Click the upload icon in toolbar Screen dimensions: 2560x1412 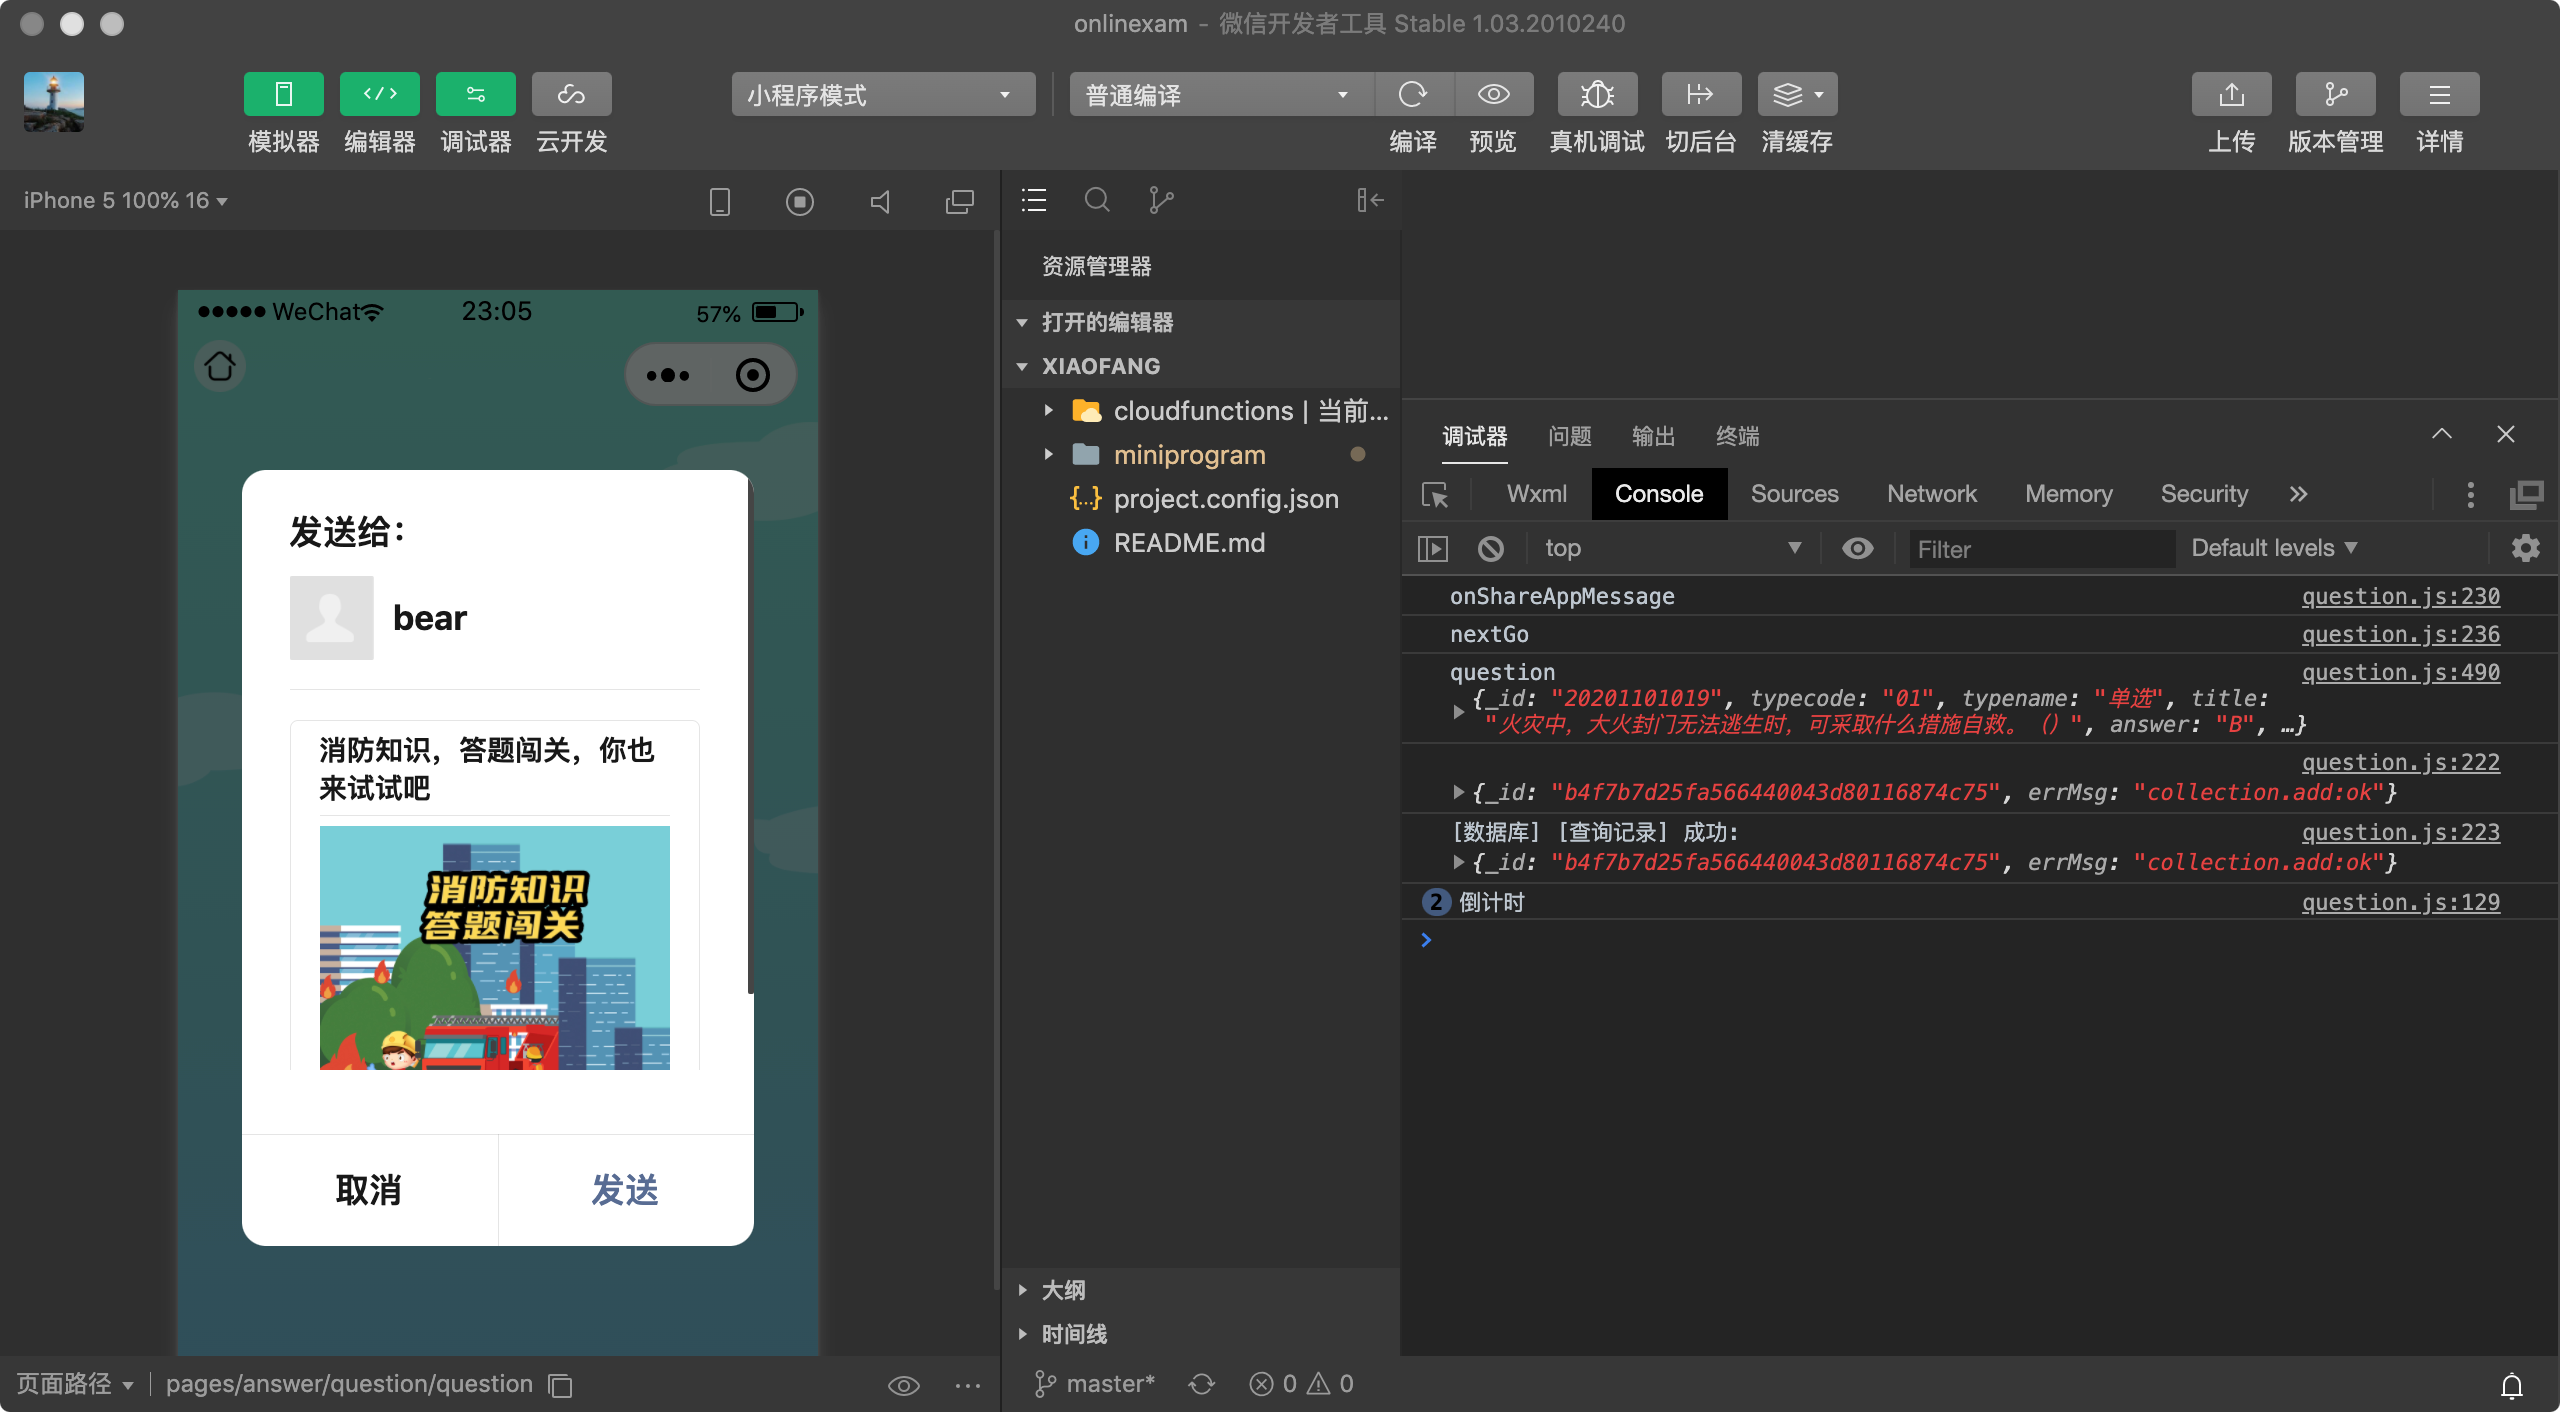click(2231, 95)
